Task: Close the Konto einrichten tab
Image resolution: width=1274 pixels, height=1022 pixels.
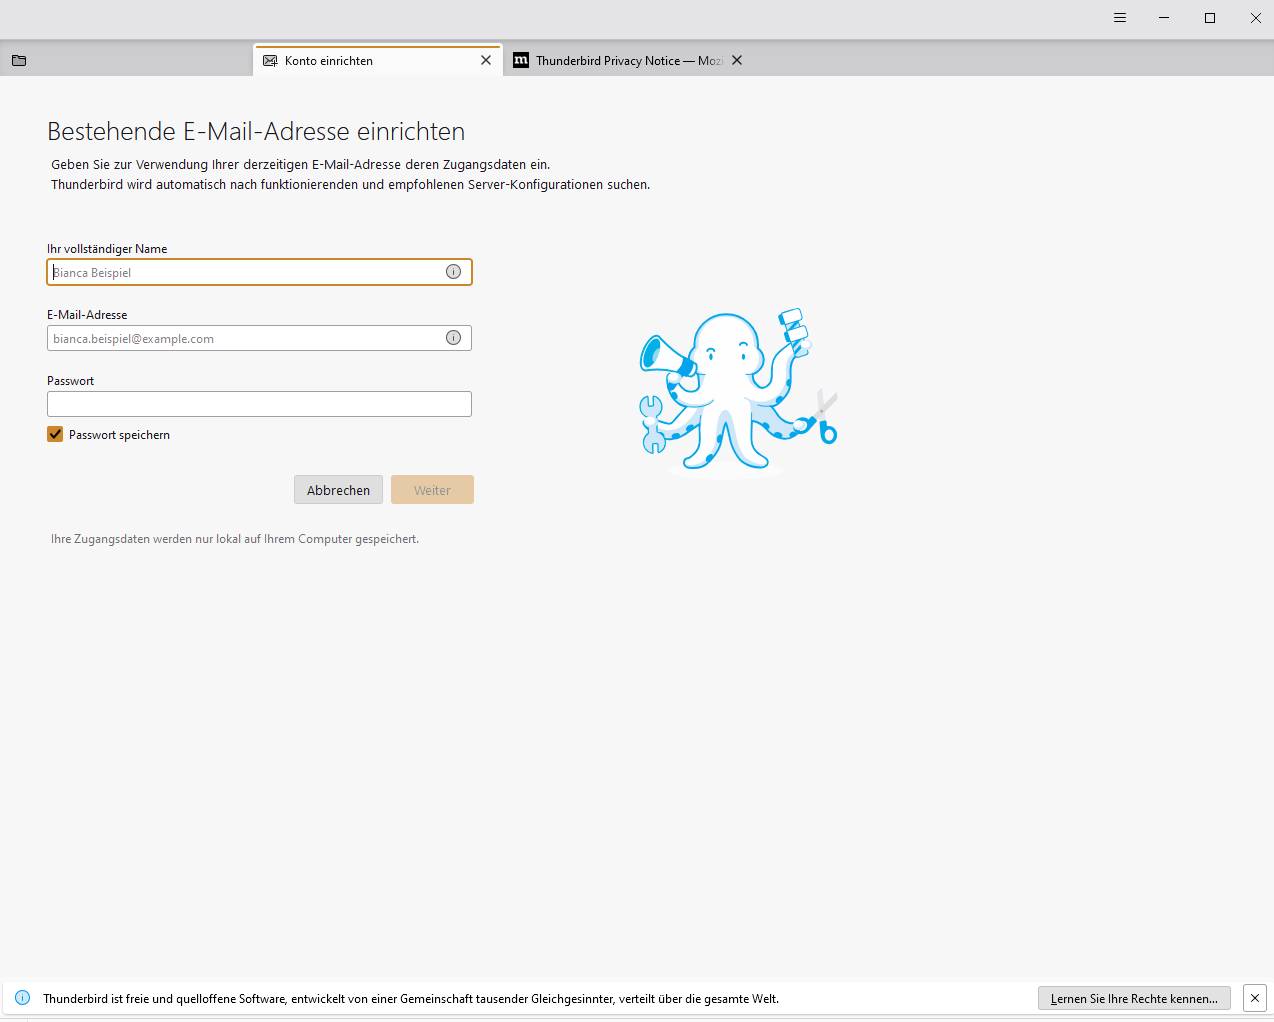Action: [x=486, y=60]
